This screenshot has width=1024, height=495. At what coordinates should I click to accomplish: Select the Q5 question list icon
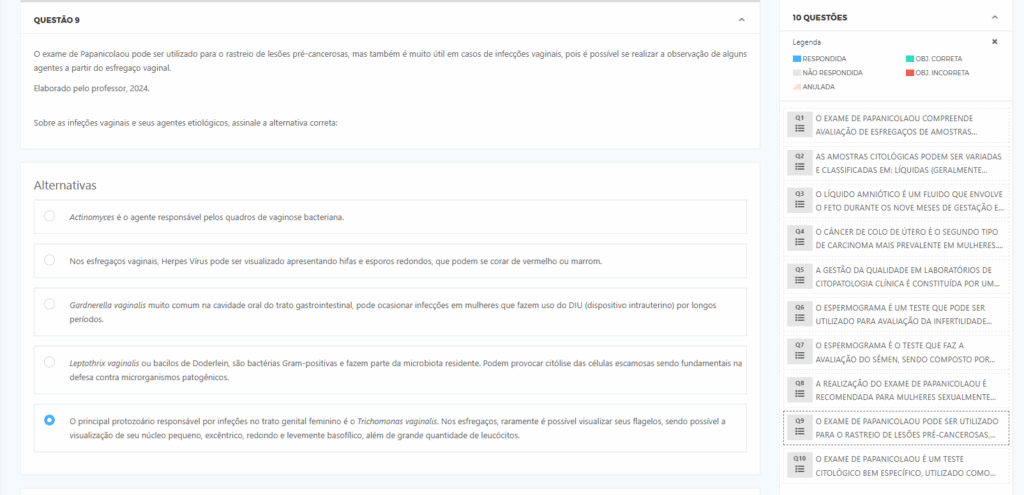[x=800, y=276]
